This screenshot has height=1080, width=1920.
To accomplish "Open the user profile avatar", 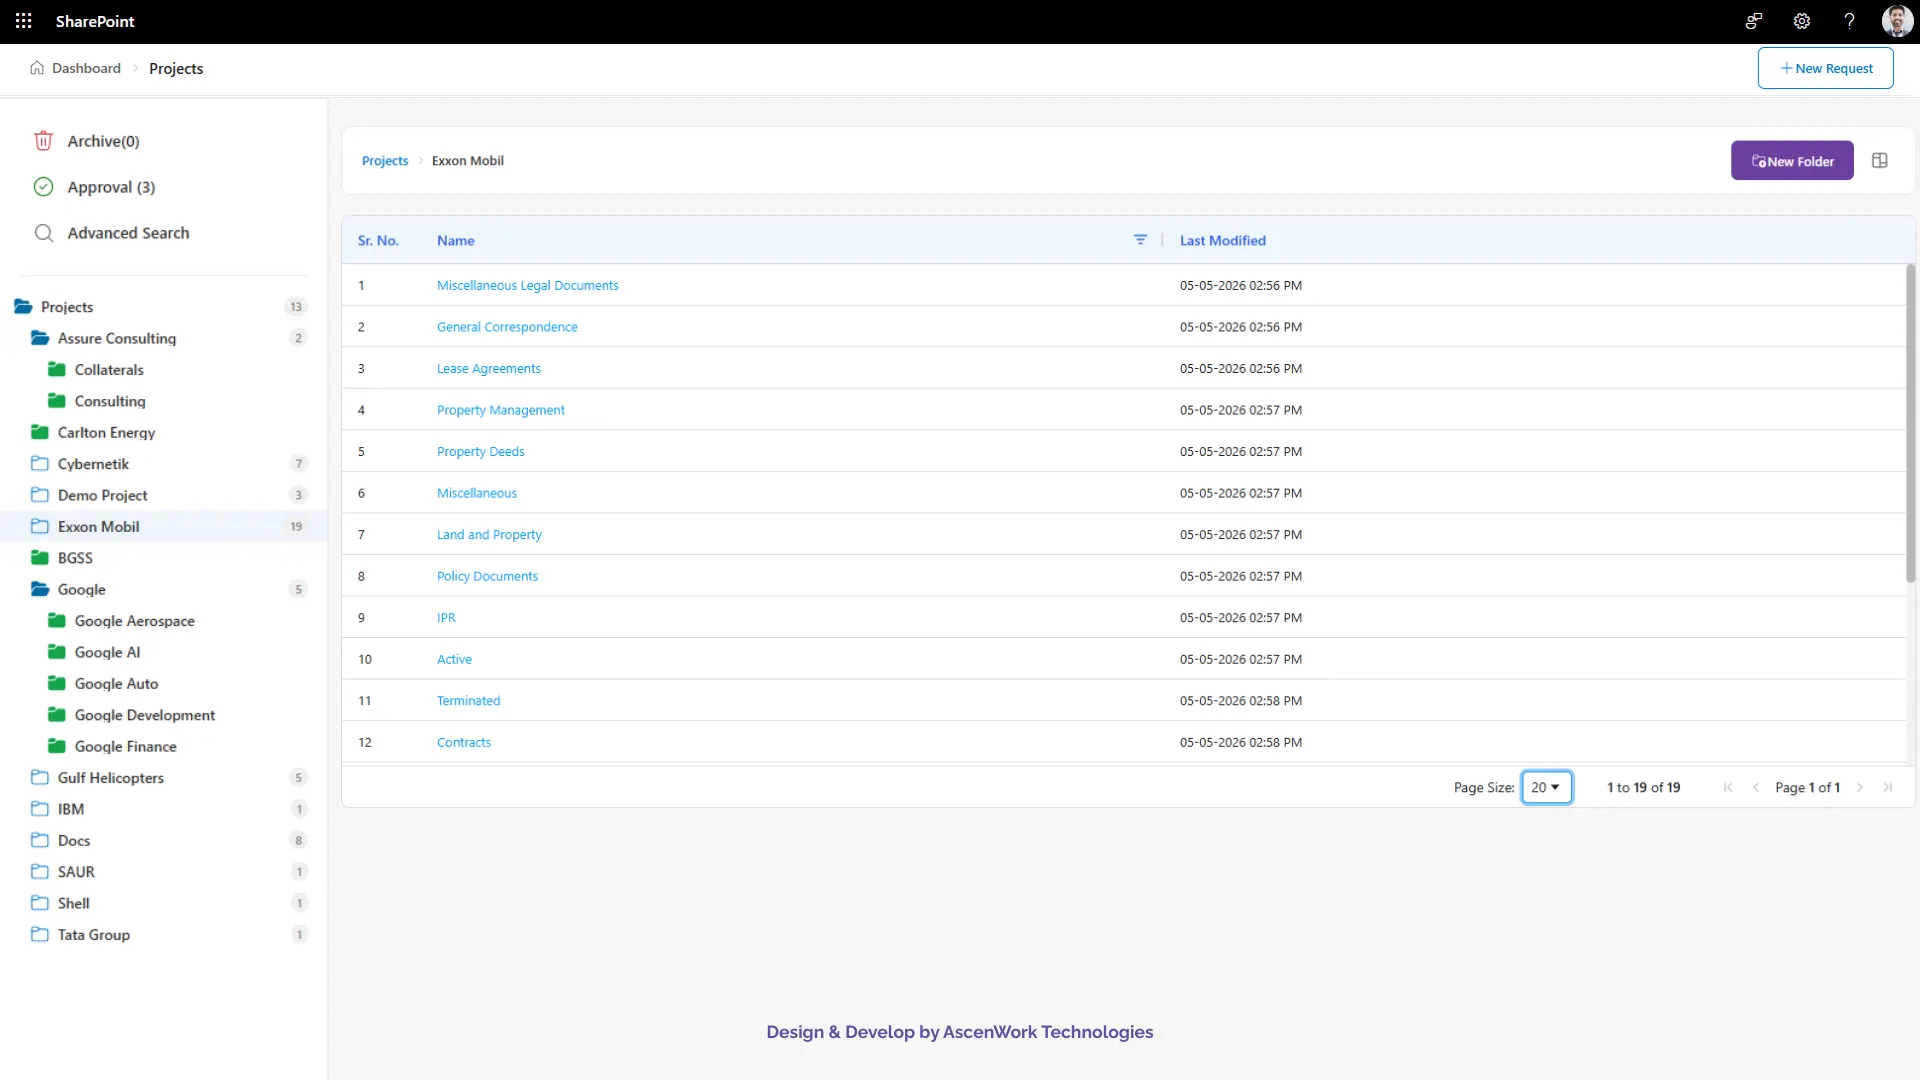I will tap(1897, 21).
